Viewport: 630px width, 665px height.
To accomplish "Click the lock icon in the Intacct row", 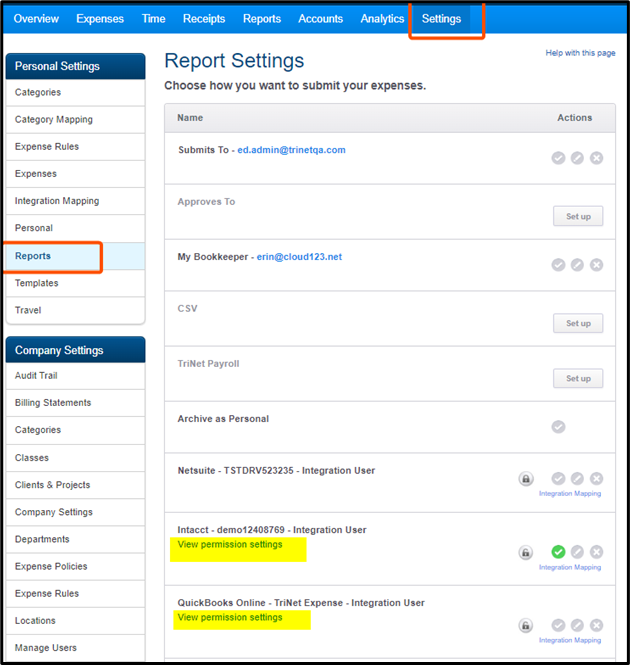I will tap(526, 552).
